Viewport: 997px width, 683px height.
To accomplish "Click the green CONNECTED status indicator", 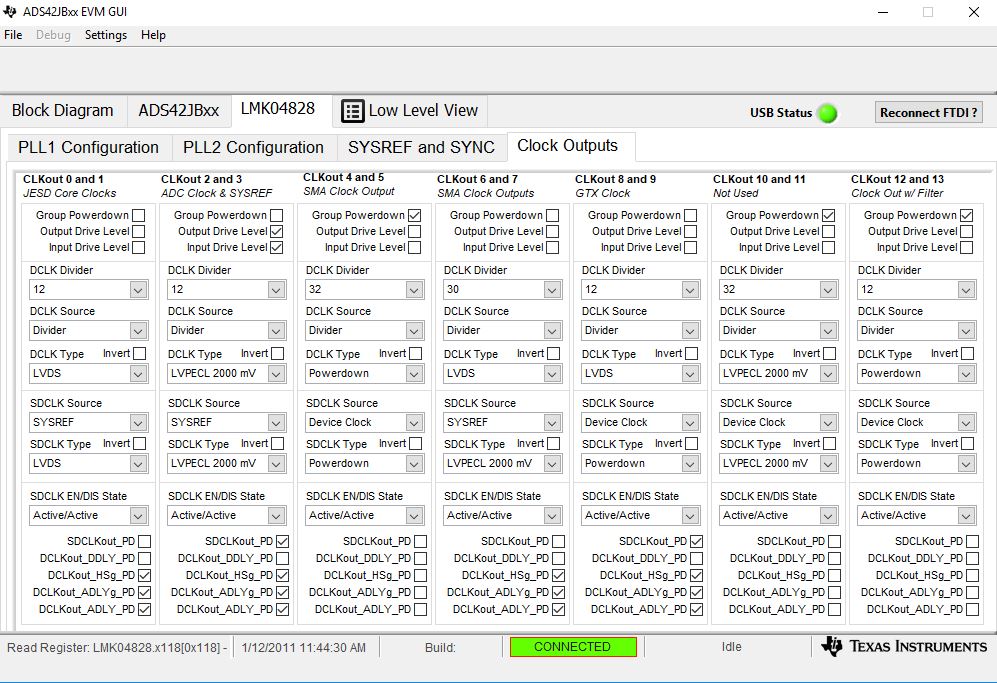I will click(x=572, y=647).
